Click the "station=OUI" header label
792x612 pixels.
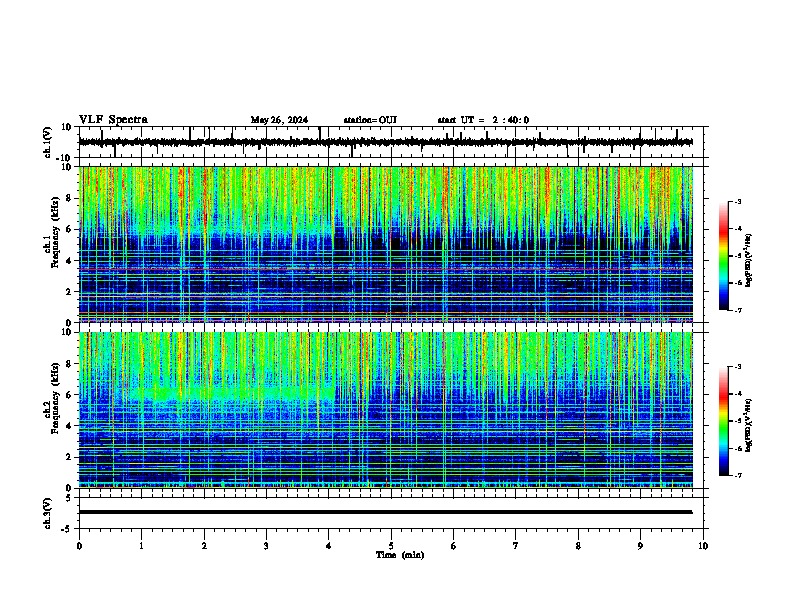click(x=370, y=120)
